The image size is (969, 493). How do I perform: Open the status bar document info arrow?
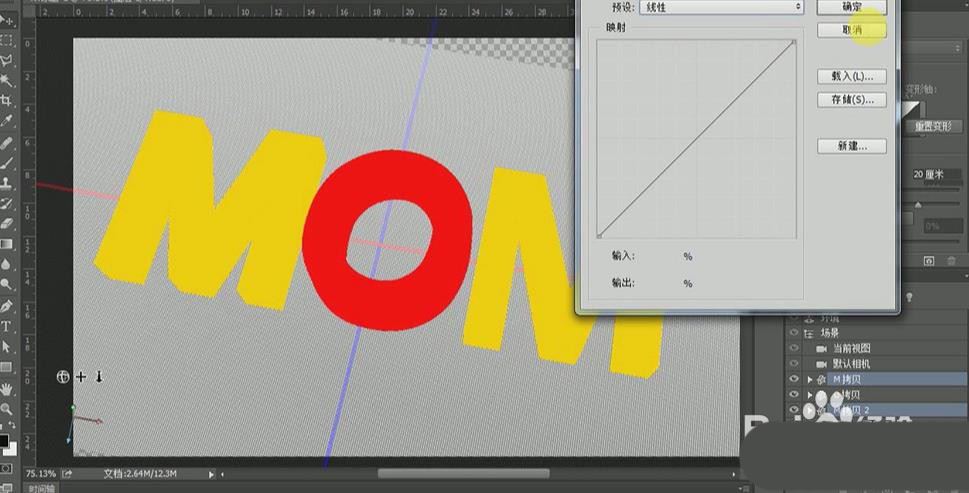click(x=211, y=474)
